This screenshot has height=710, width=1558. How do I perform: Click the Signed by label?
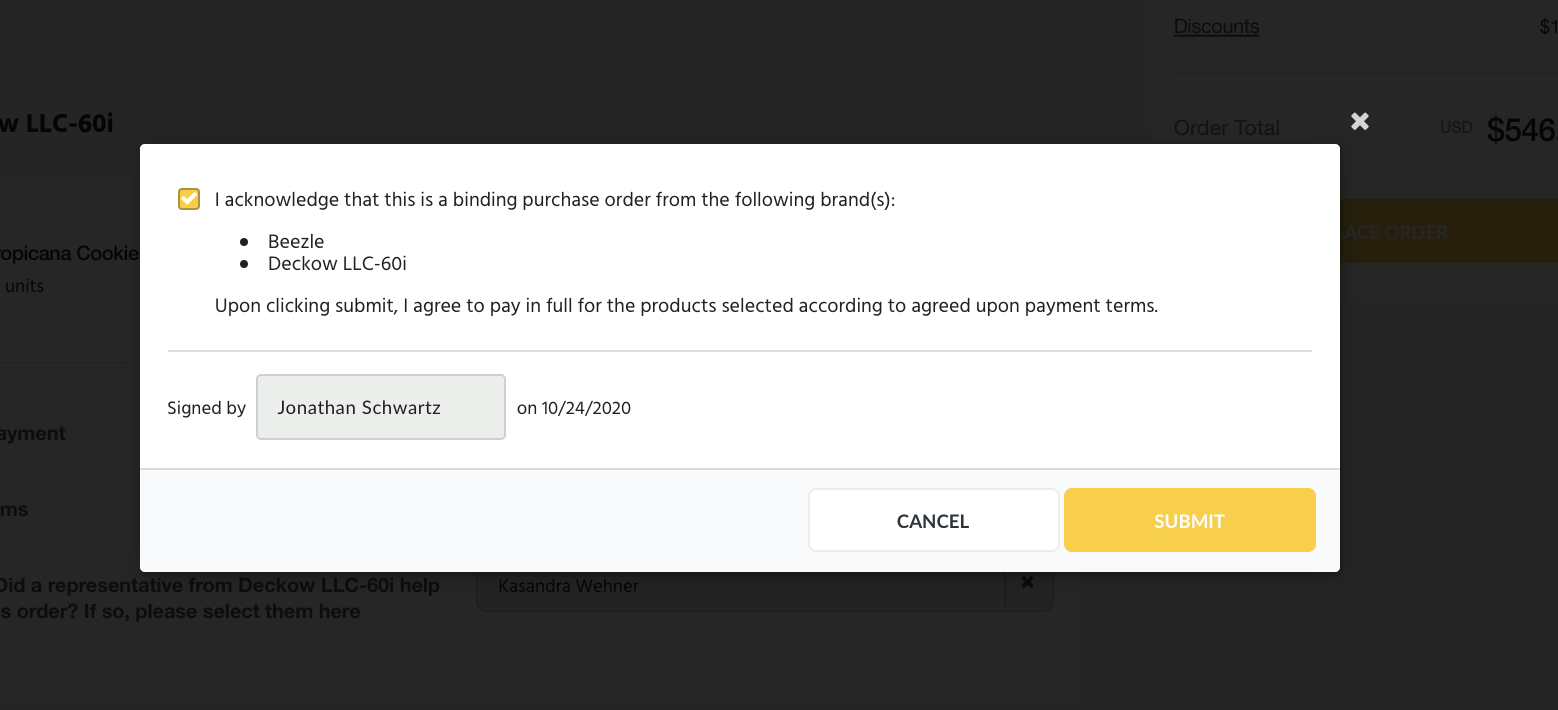[207, 408]
